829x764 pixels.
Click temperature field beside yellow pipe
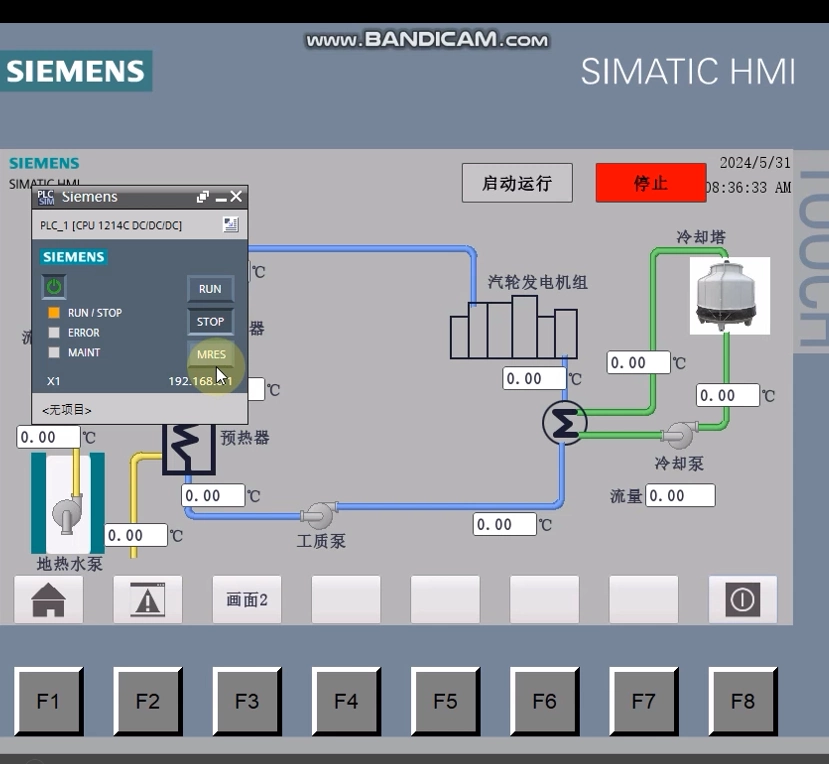136,536
